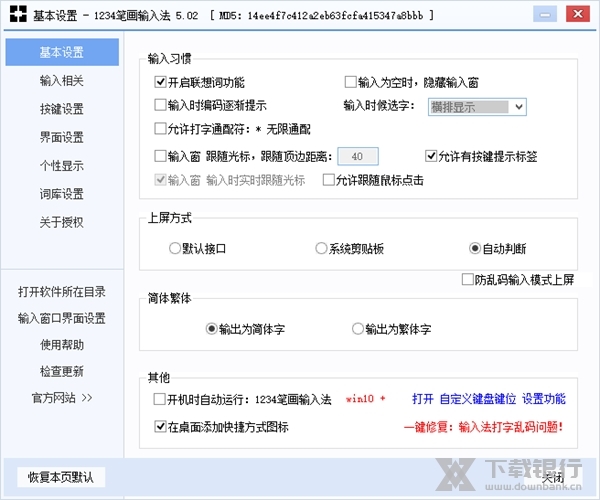Screen dimensions: 600x500
Task: Enable 允许打字通配符 checkbox
Action: click(160, 129)
